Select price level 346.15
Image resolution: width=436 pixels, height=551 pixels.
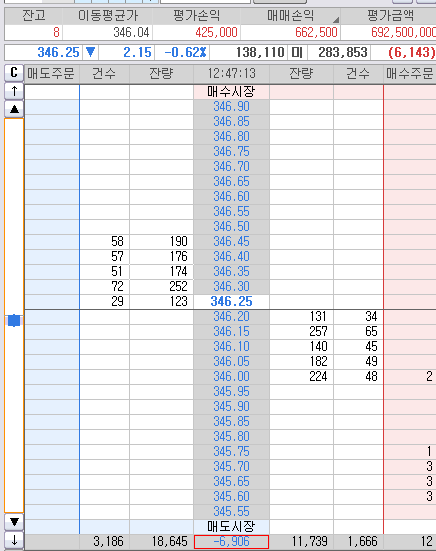tap(231, 331)
